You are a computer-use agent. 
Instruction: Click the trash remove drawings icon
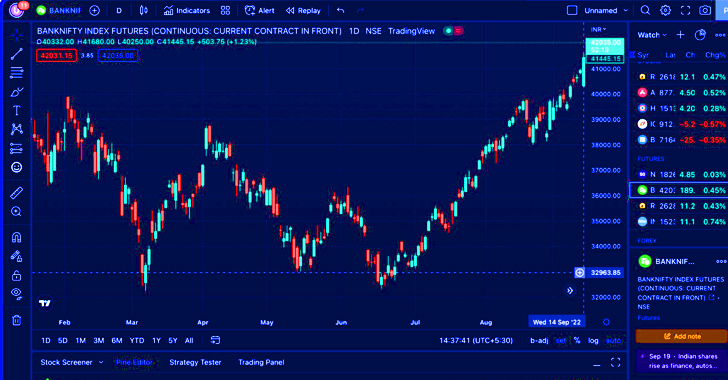click(x=17, y=320)
